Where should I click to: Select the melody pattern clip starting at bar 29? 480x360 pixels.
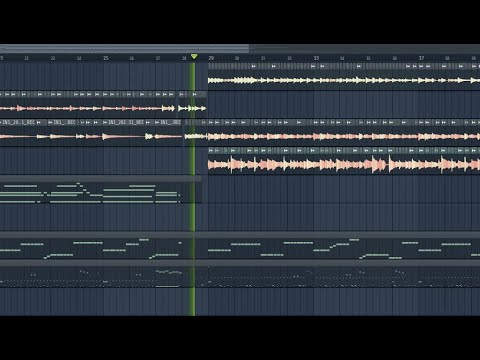[x=344, y=249]
